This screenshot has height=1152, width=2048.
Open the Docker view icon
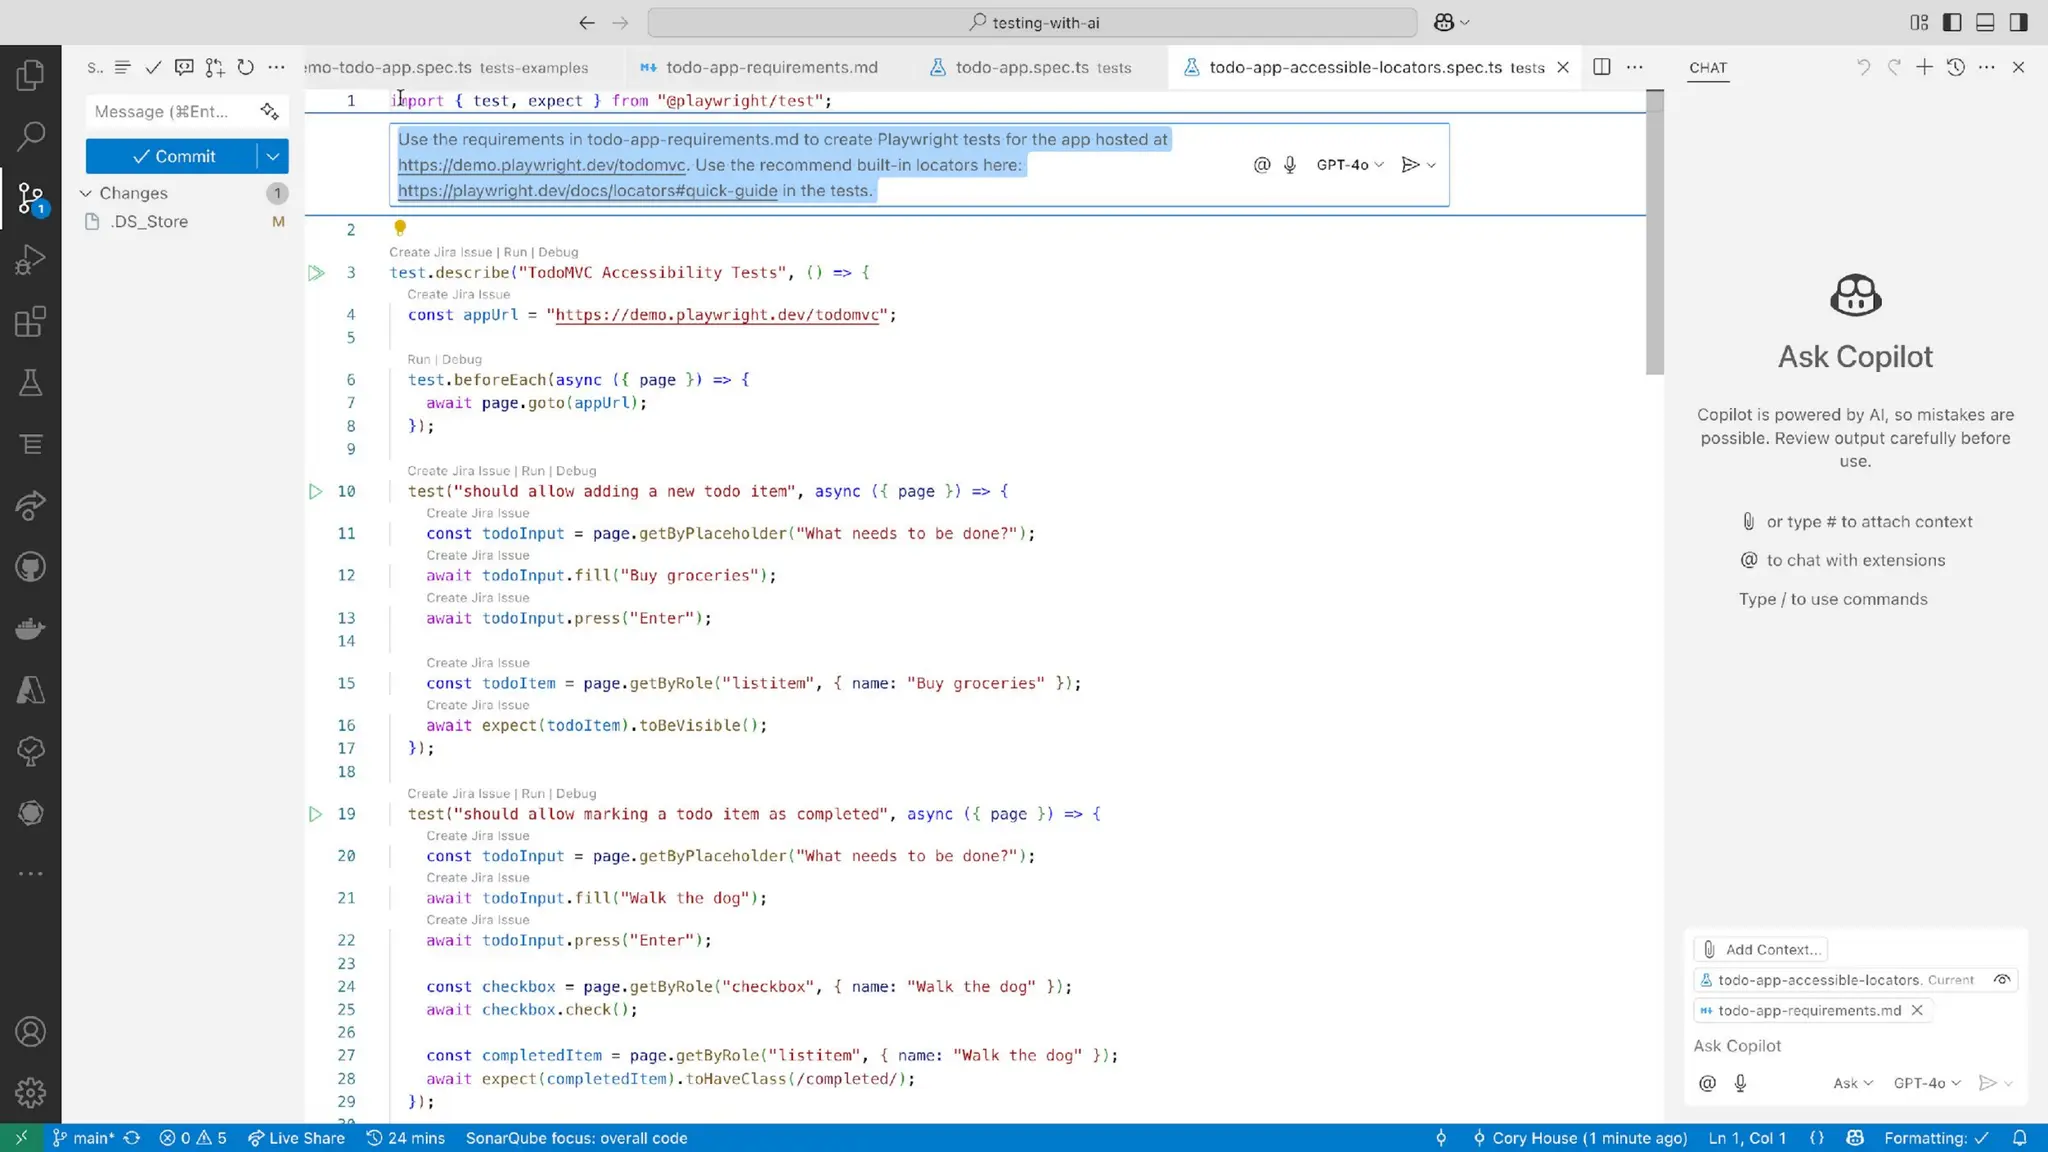[x=30, y=629]
